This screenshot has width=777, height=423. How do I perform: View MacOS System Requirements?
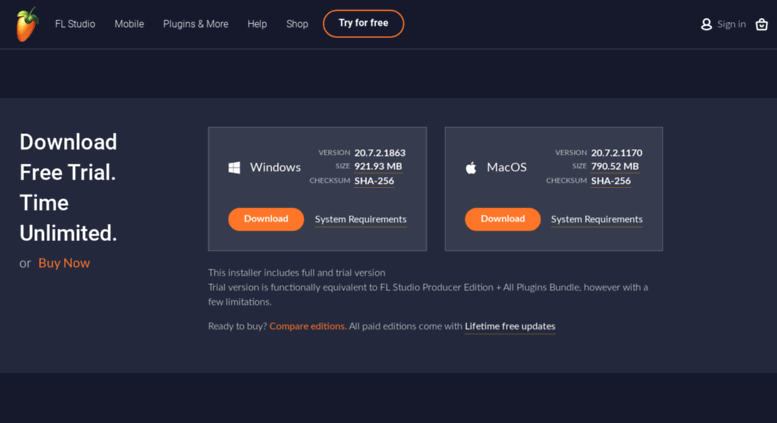597,219
